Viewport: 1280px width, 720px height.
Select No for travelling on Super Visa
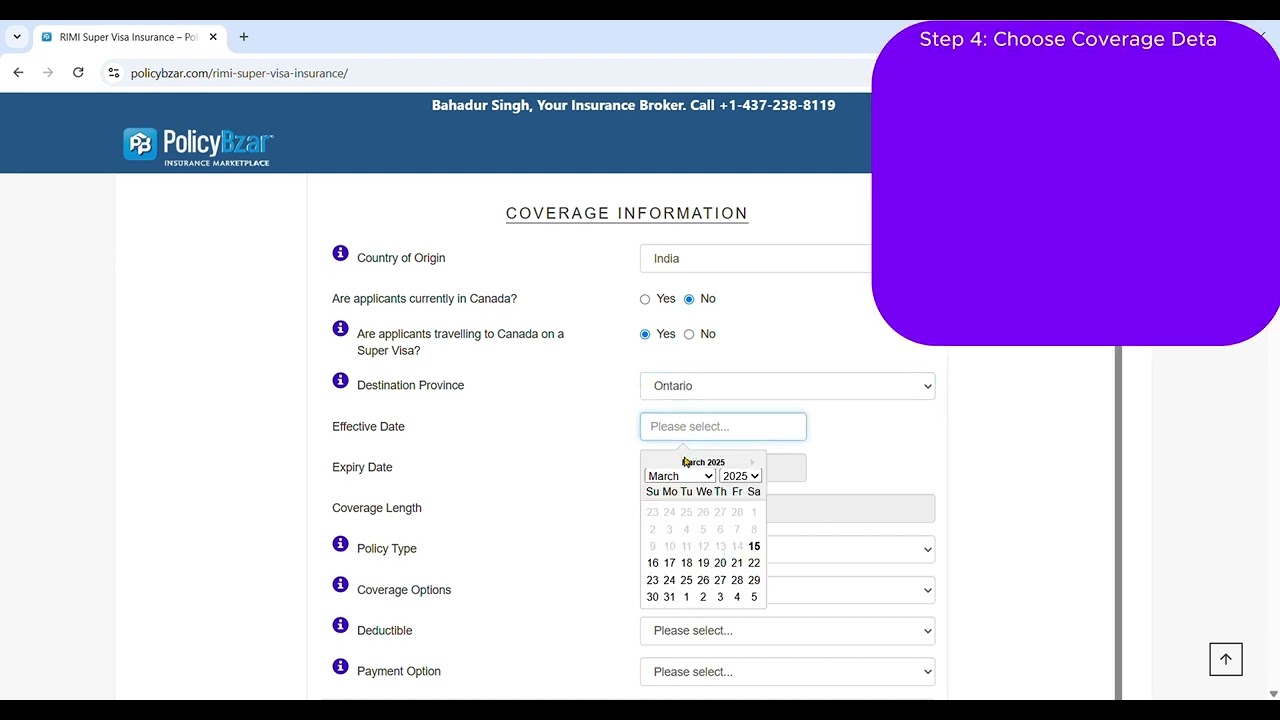[689, 334]
